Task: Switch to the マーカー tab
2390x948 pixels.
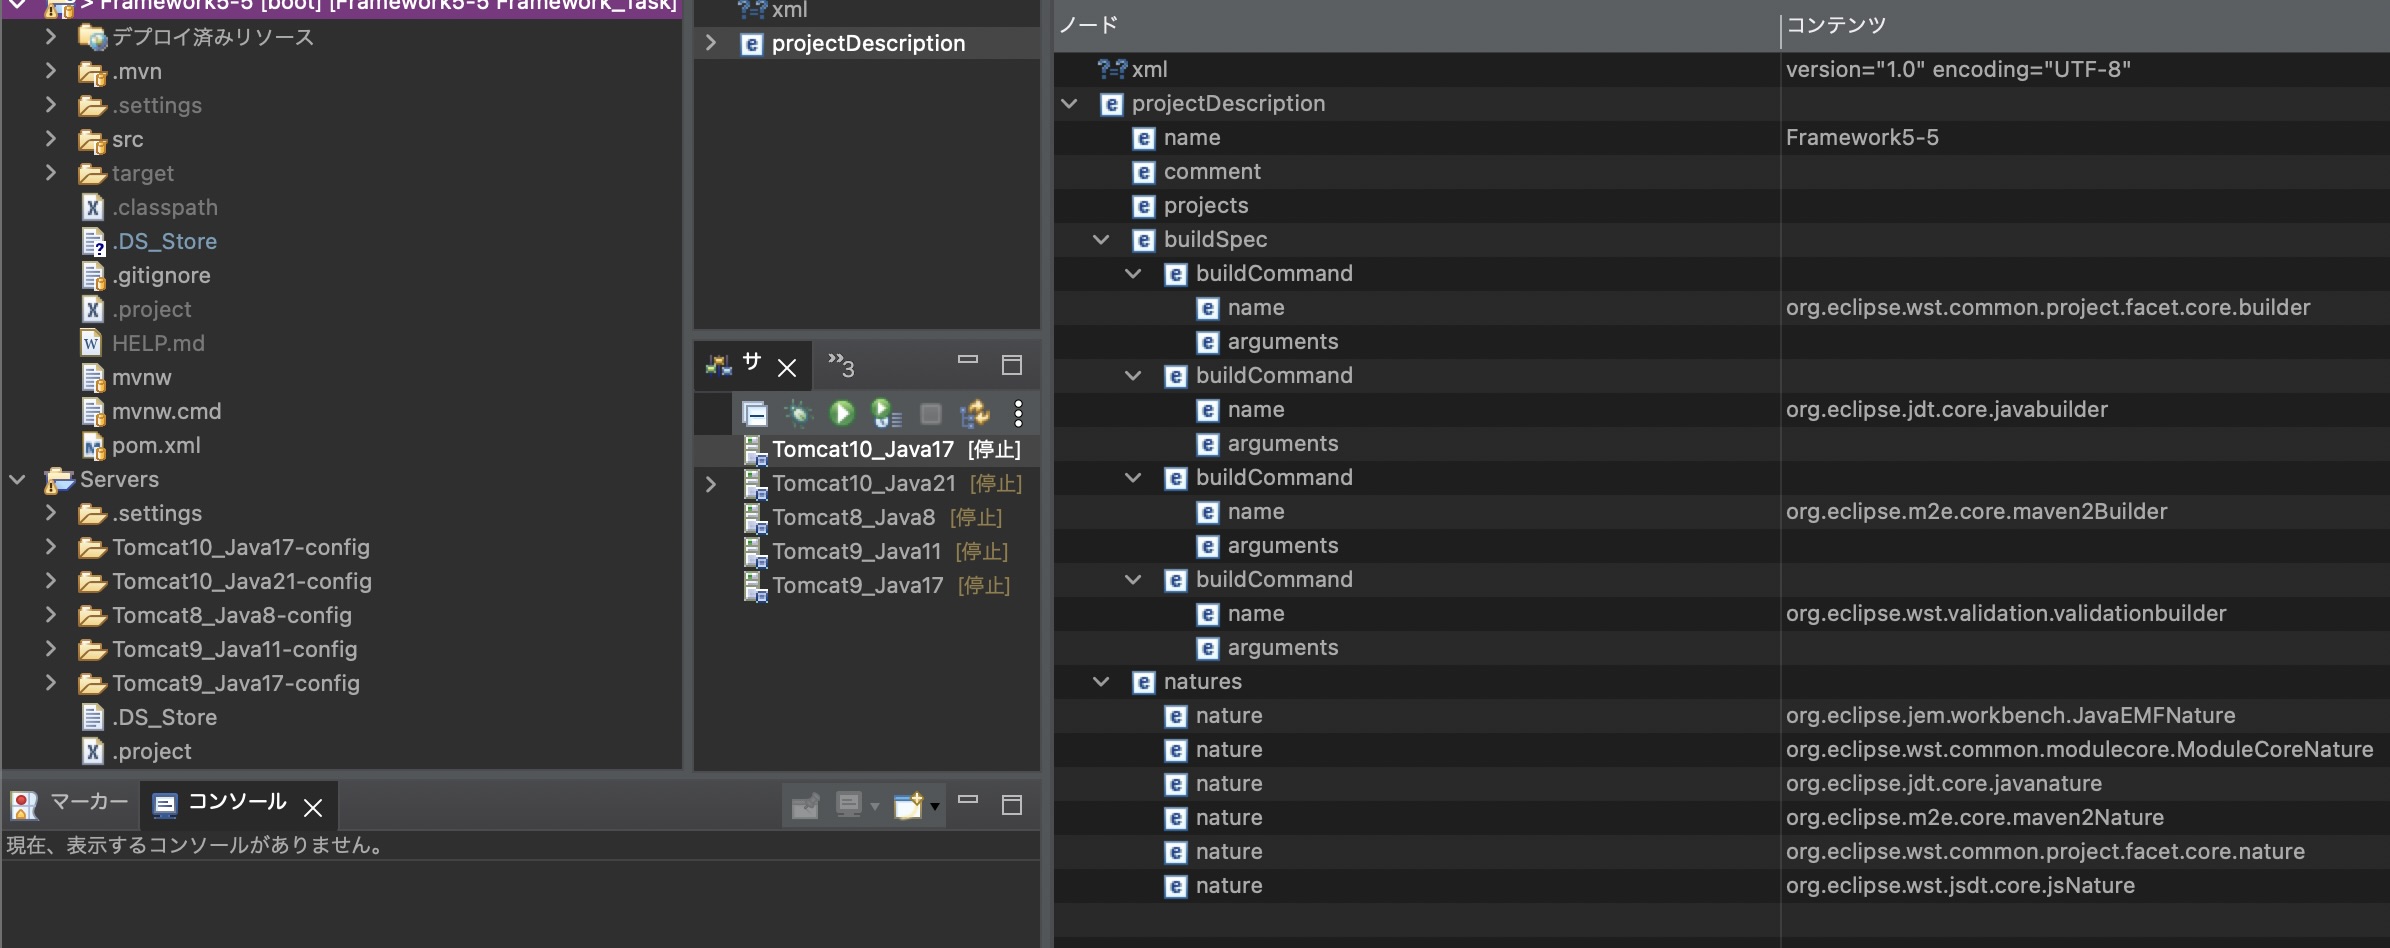Action: tap(70, 803)
